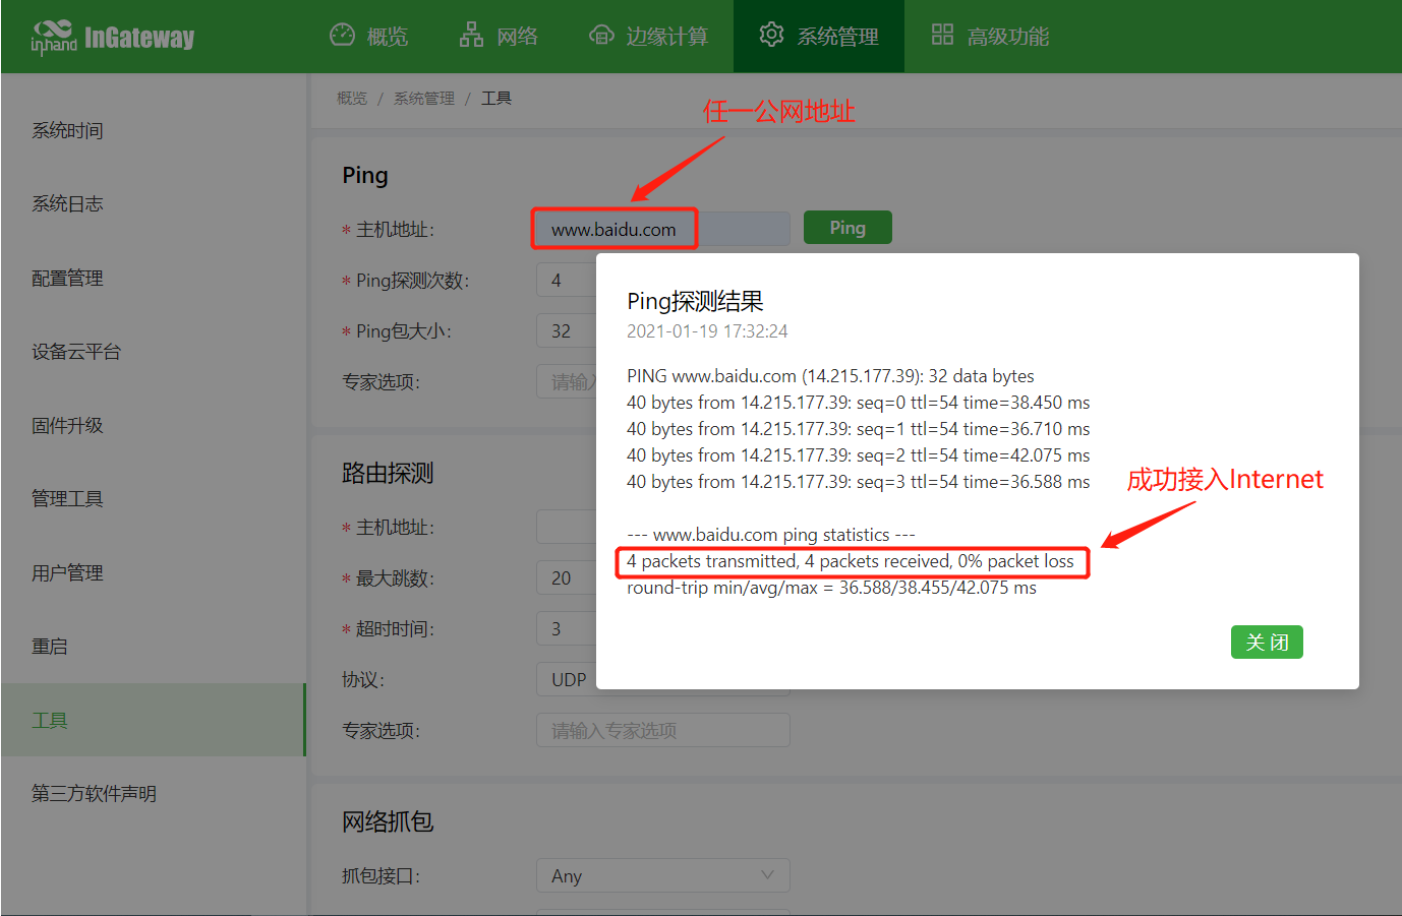Click the 路由探测 专家选项 input

pyautogui.click(x=663, y=731)
